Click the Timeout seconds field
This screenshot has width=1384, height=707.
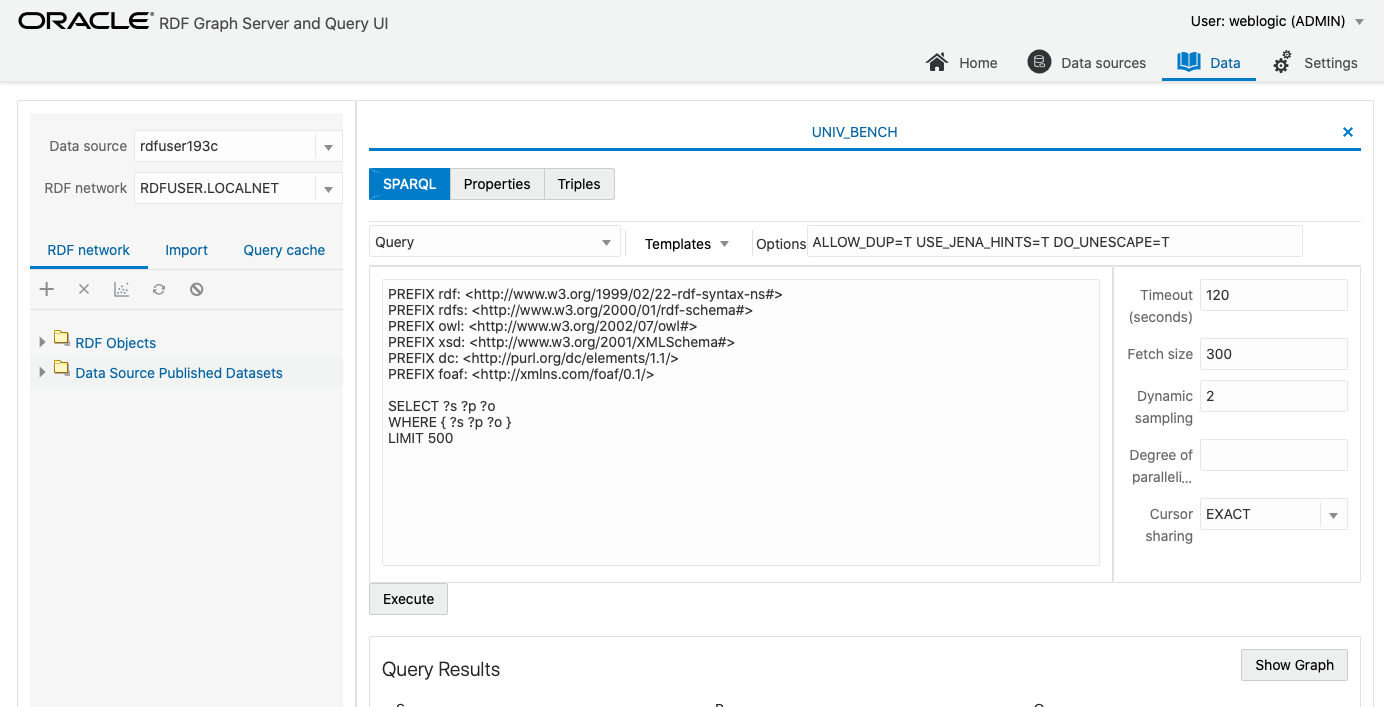coord(1273,295)
